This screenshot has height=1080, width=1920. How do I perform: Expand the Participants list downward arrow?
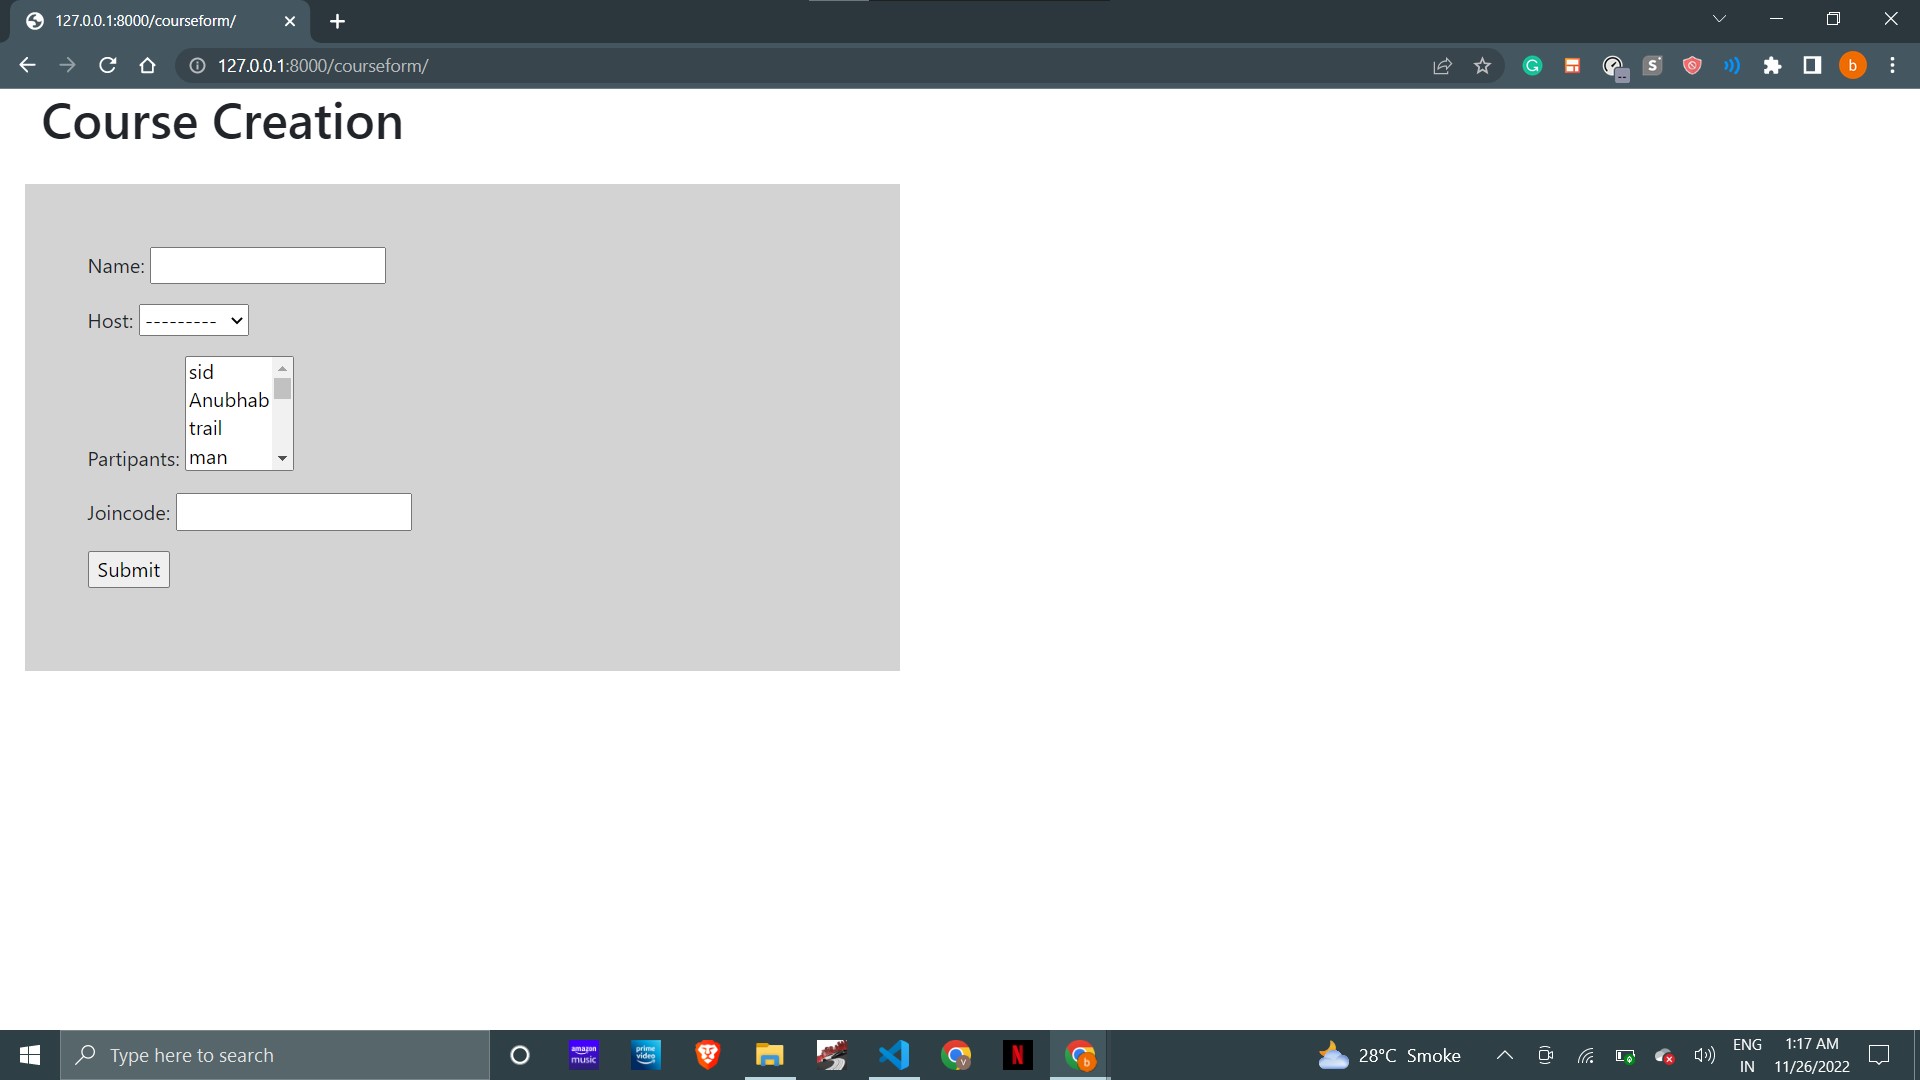(282, 458)
